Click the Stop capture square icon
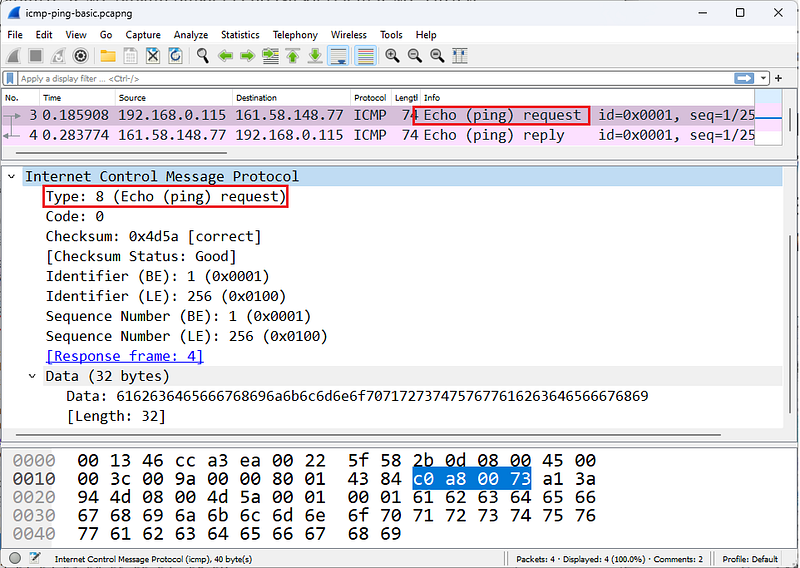Image resolution: width=800 pixels, height=568 pixels. tap(36, 56)
